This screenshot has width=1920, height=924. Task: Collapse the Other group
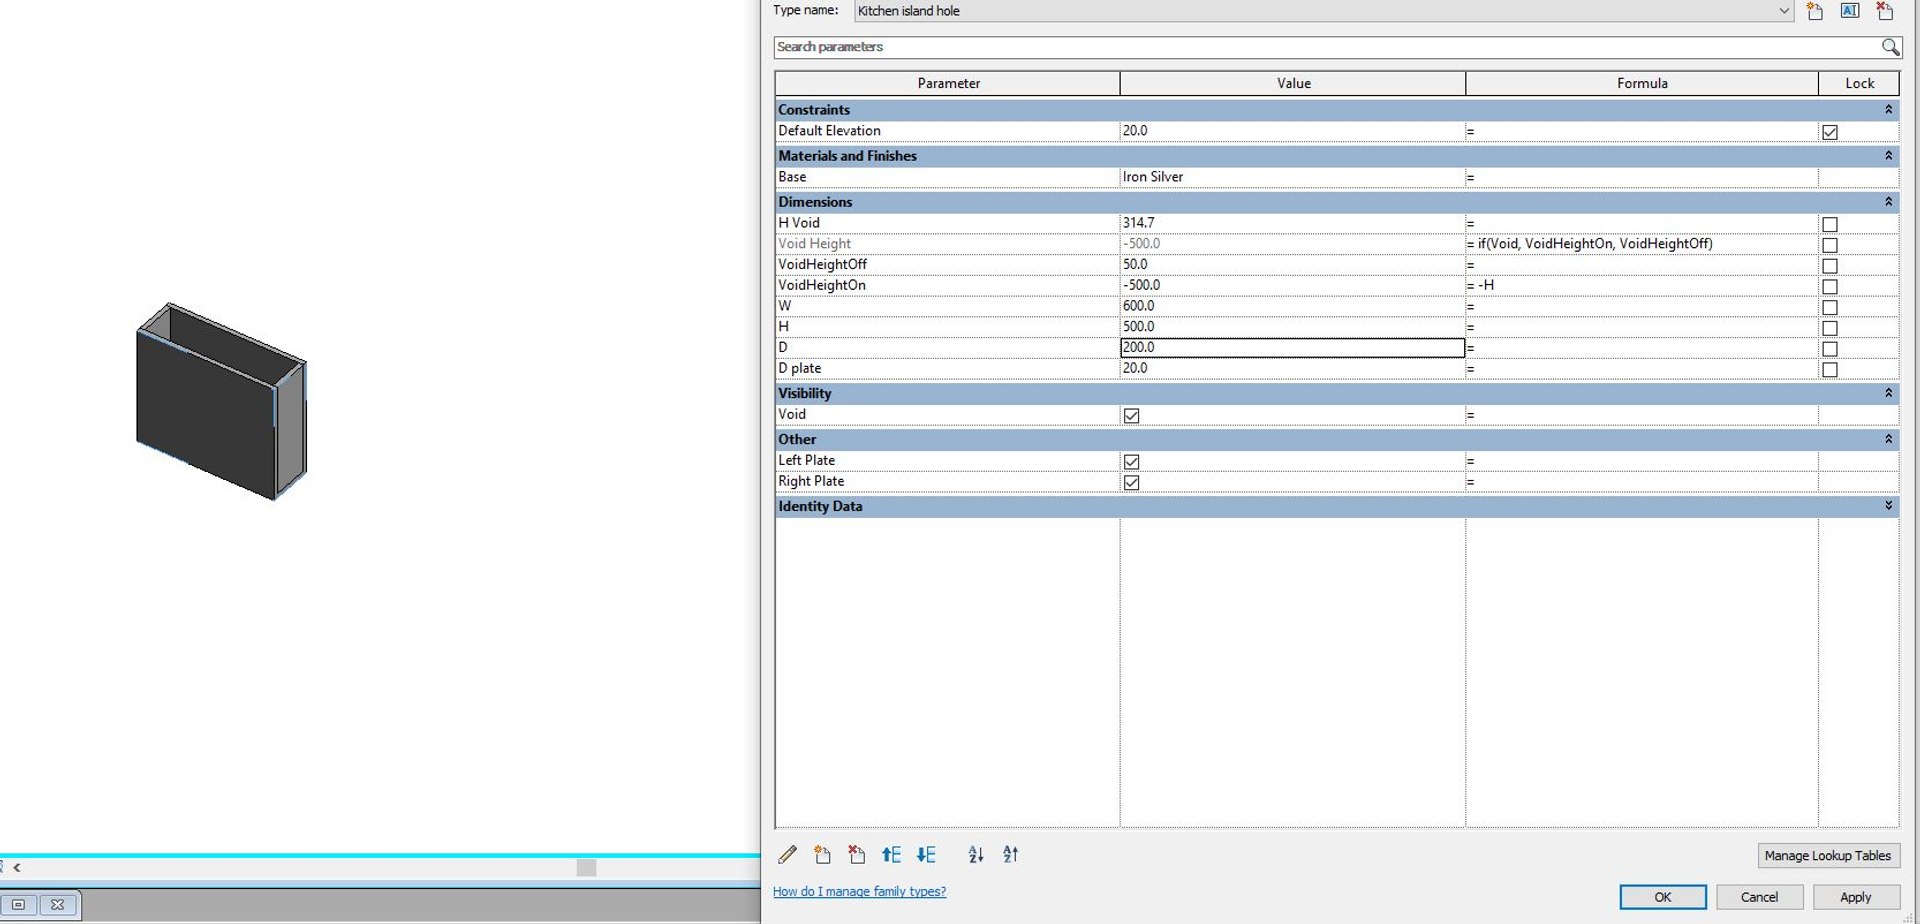click(x=1889, y=439)
